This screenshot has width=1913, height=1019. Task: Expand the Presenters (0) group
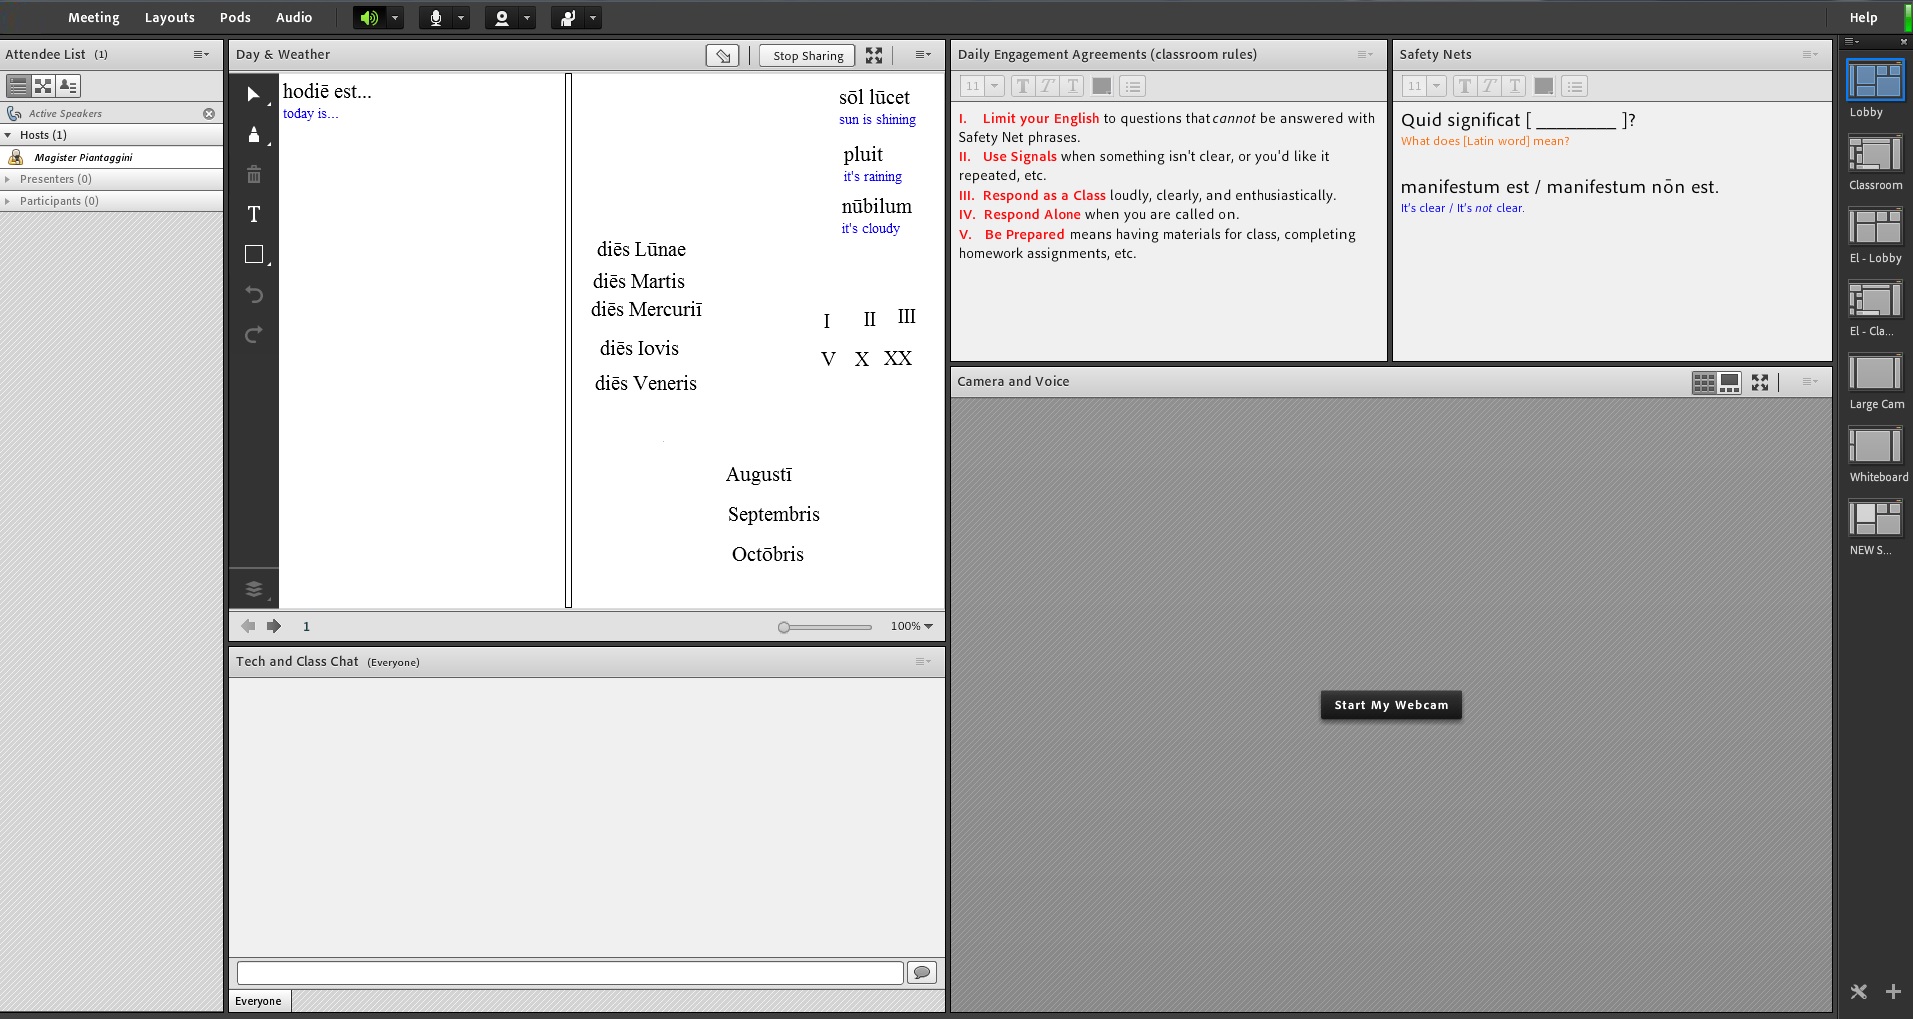8,179
